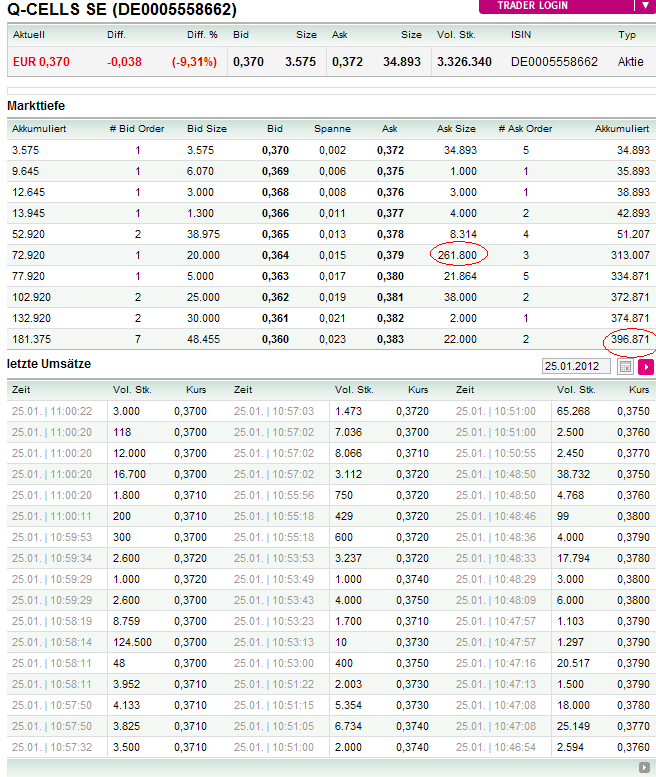Select trade volume 124.500
The image size is (656, 777).
(x=132, y=642)
